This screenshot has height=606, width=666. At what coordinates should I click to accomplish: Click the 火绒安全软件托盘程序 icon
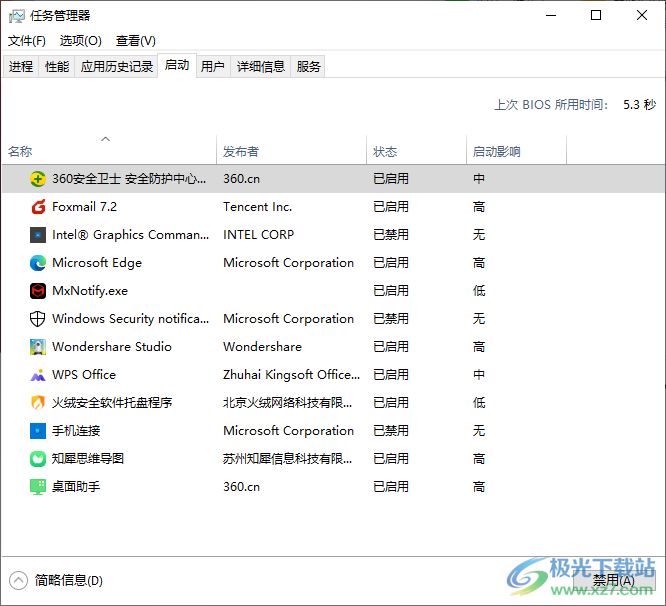pyautogui.click(x=38, y=403)
